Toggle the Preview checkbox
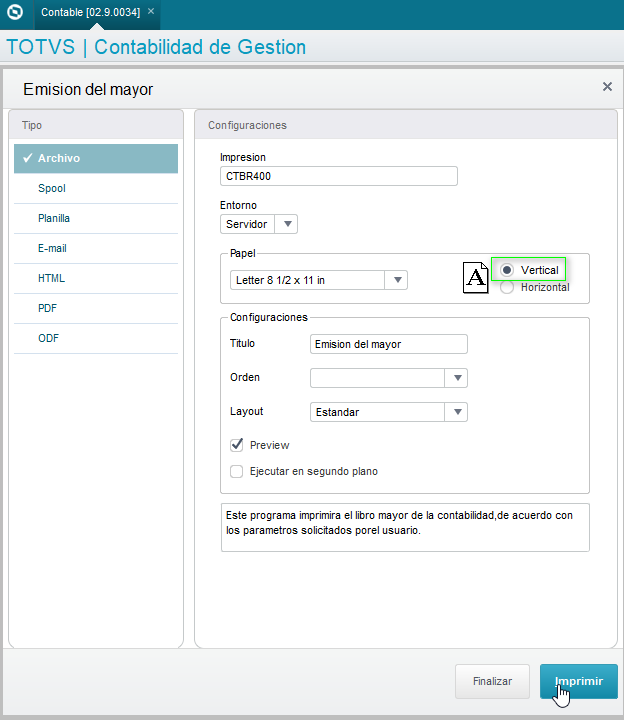The height and width of the screenshot is (723, 624). pos(237,445)
